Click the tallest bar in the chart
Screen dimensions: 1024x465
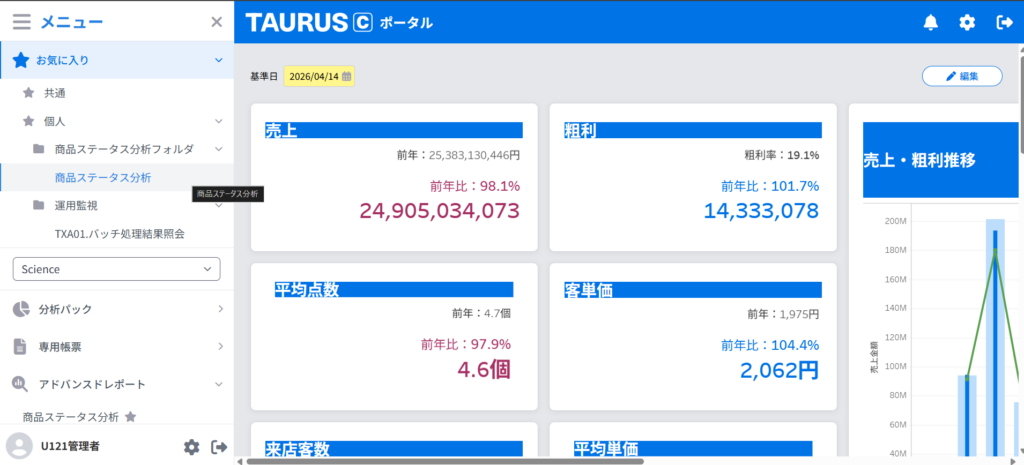[x=995, y=337]
